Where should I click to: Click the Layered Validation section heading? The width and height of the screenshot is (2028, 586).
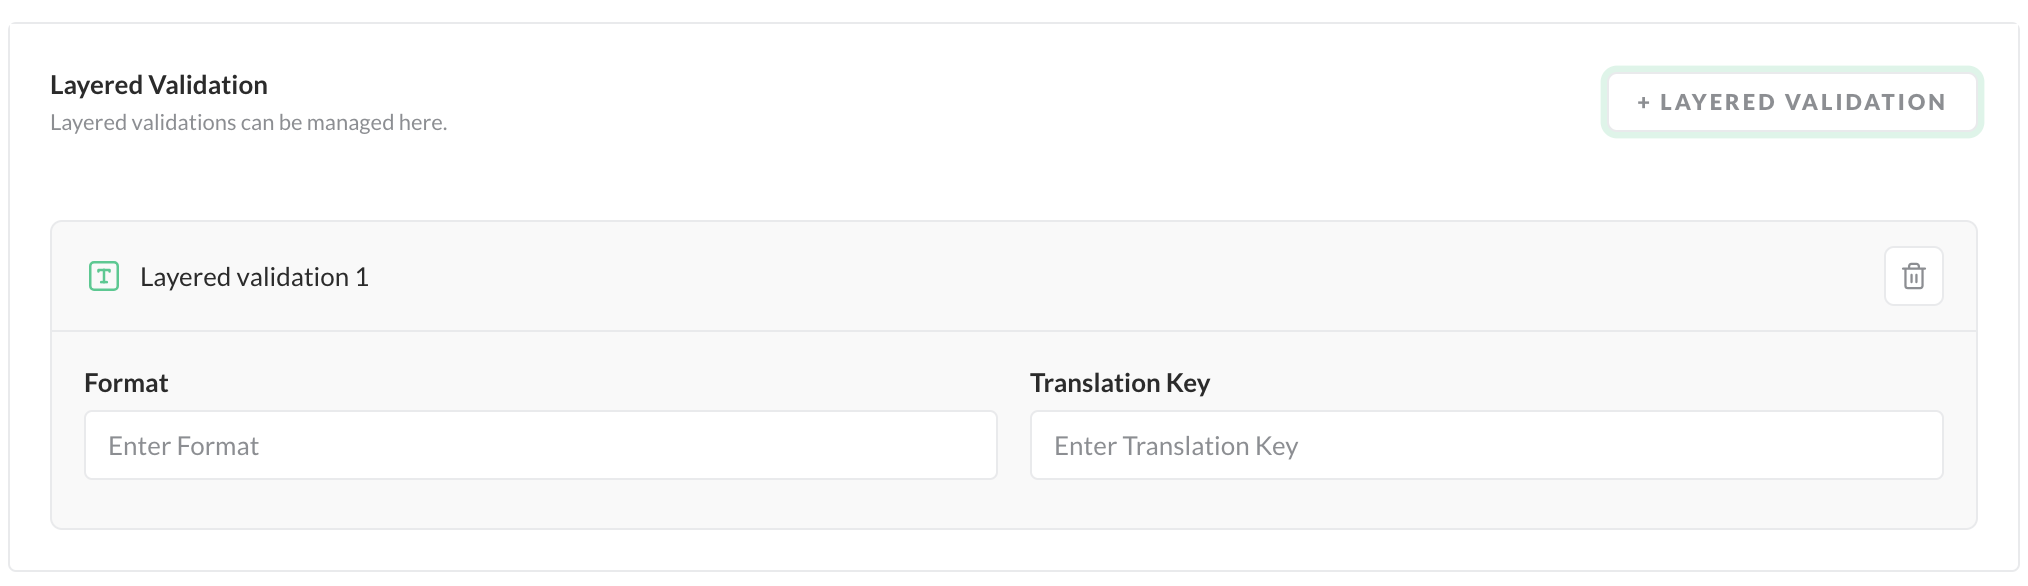(159, 85)
